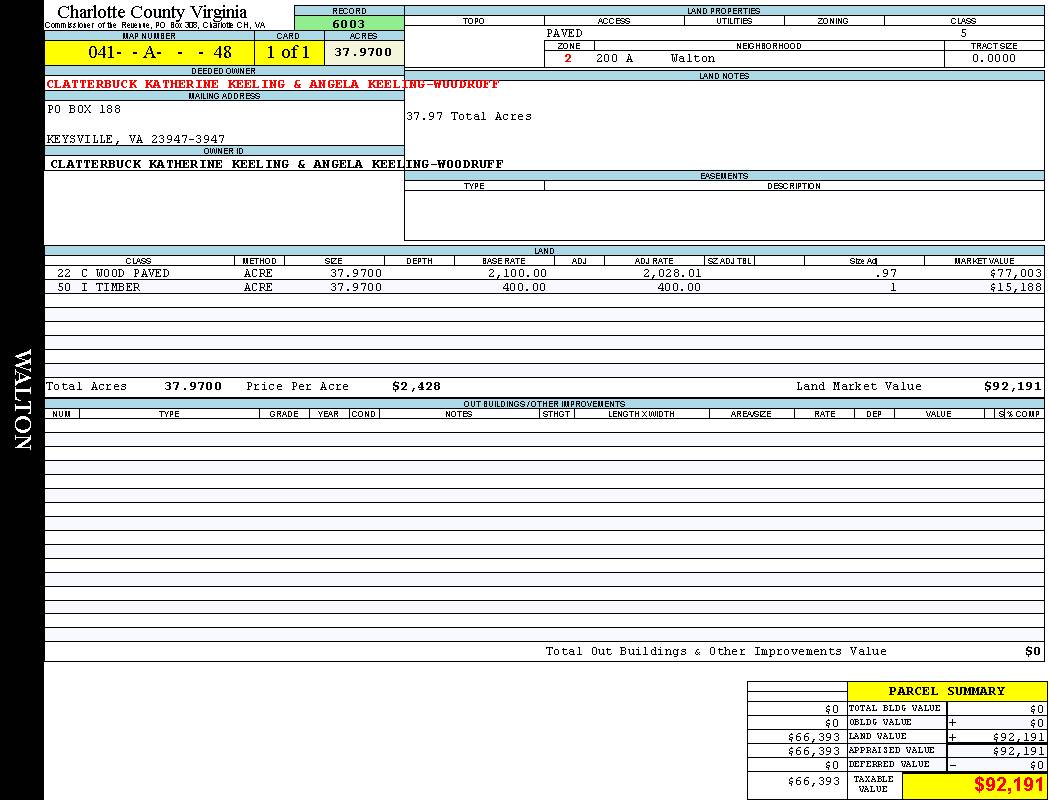Click the KEYSVILLE, VA city line
The width and height of the screenshot is (1050, 800).
[x=136, y=139]
